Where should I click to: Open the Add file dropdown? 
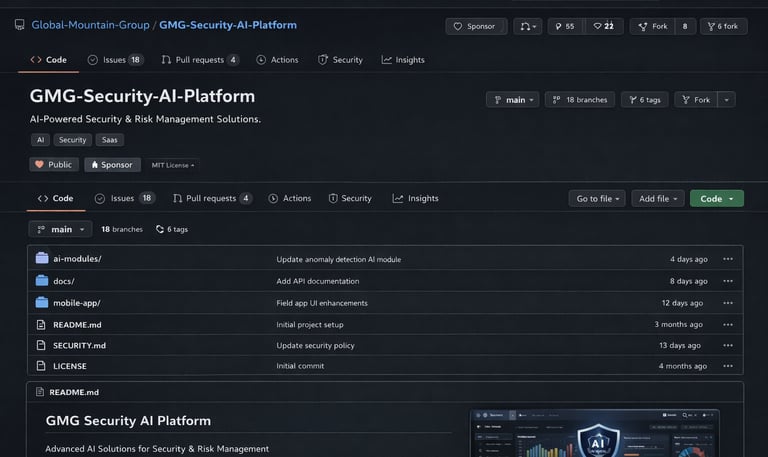658,198
